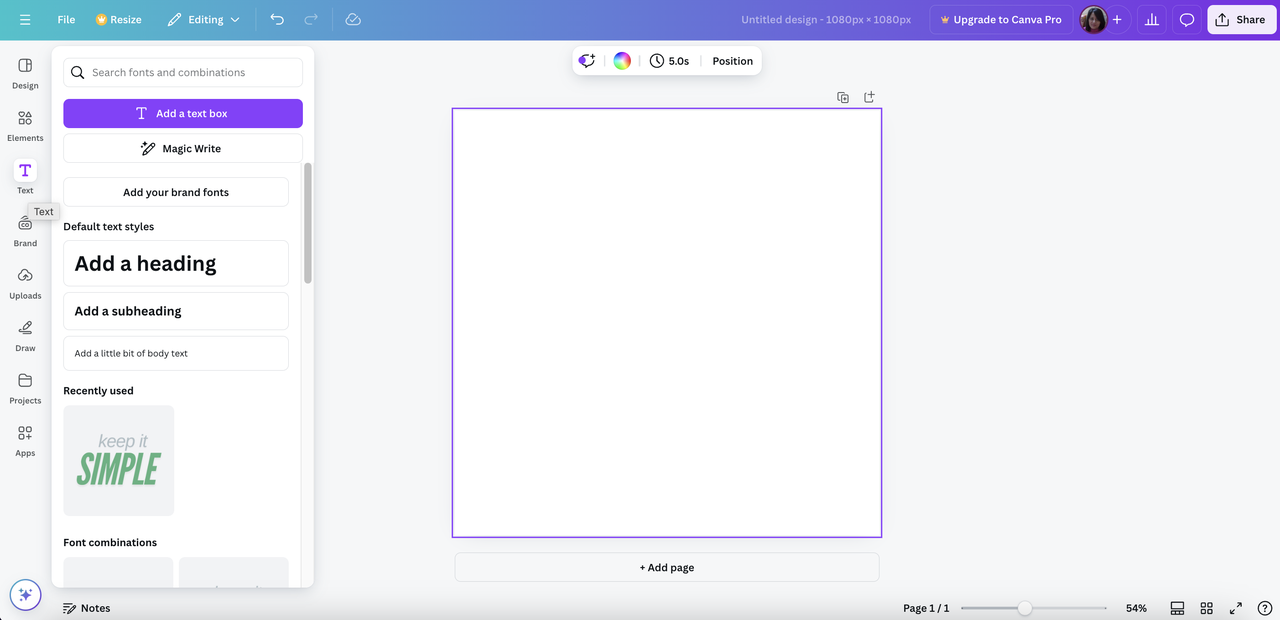
Task: Click Upgrade to Canva Pro
Action: 1001,20
